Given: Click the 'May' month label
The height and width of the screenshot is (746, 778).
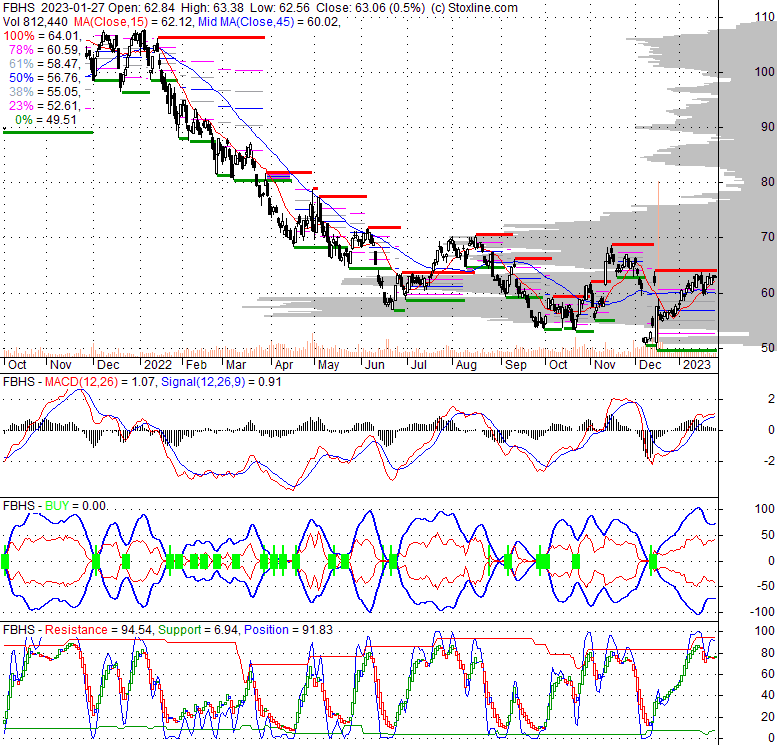Looking at the screenshot, I should coord(328,365).
